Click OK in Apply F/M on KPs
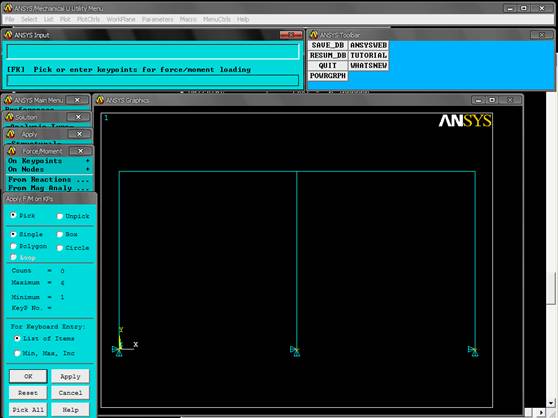The image size is (558, 418). pyautogui.click(x=28, y=376)
